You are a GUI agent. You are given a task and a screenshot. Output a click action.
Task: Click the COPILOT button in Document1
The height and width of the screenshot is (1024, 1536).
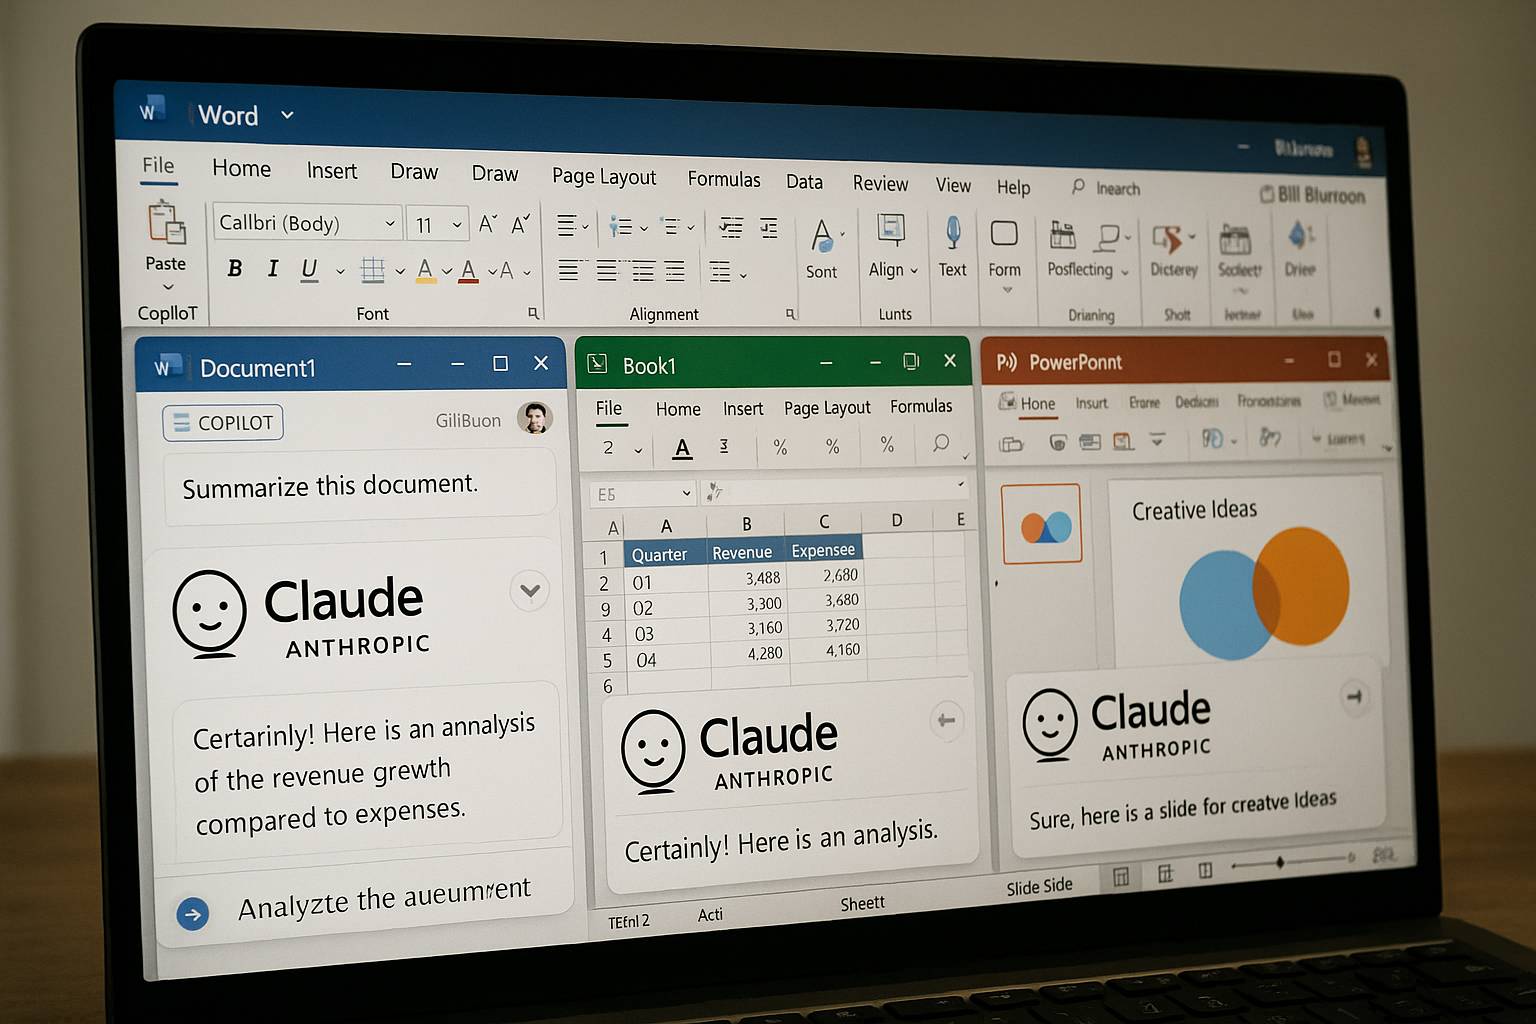point(223,422)
